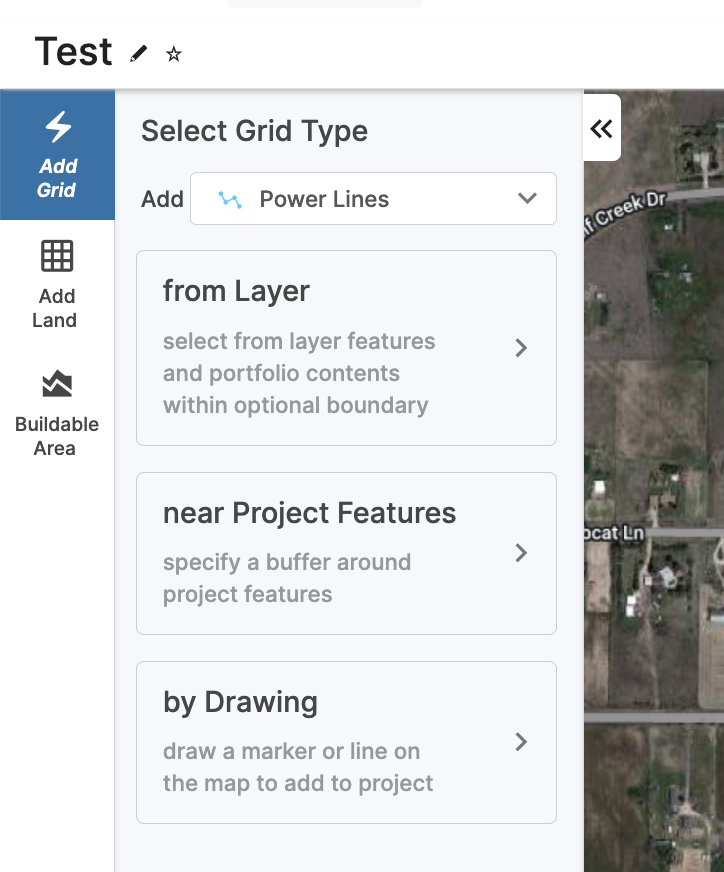Screen dimensions: 724x872
Task: Switch to the Buildable Area tab
Action: pos(57,412)
